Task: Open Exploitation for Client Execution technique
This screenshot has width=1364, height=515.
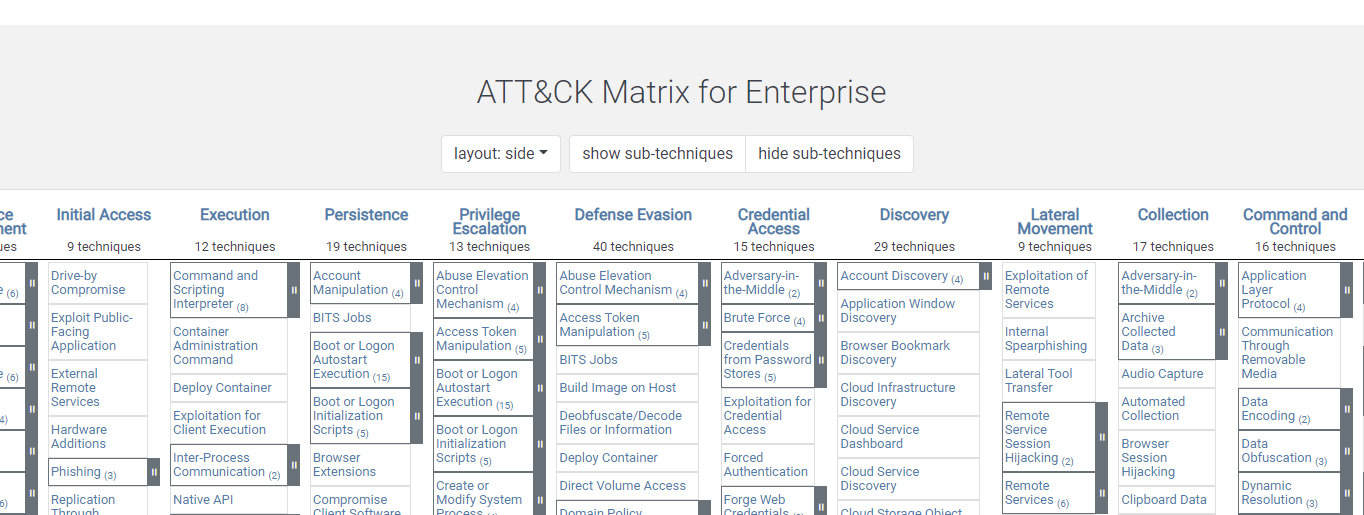Action: click(219, 423)
